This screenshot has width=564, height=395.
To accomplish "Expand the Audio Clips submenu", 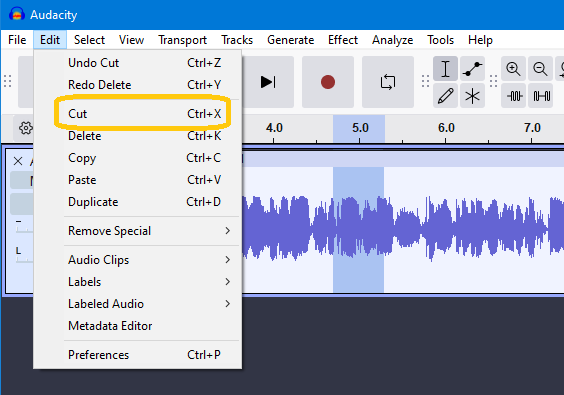I will (137, 260).
